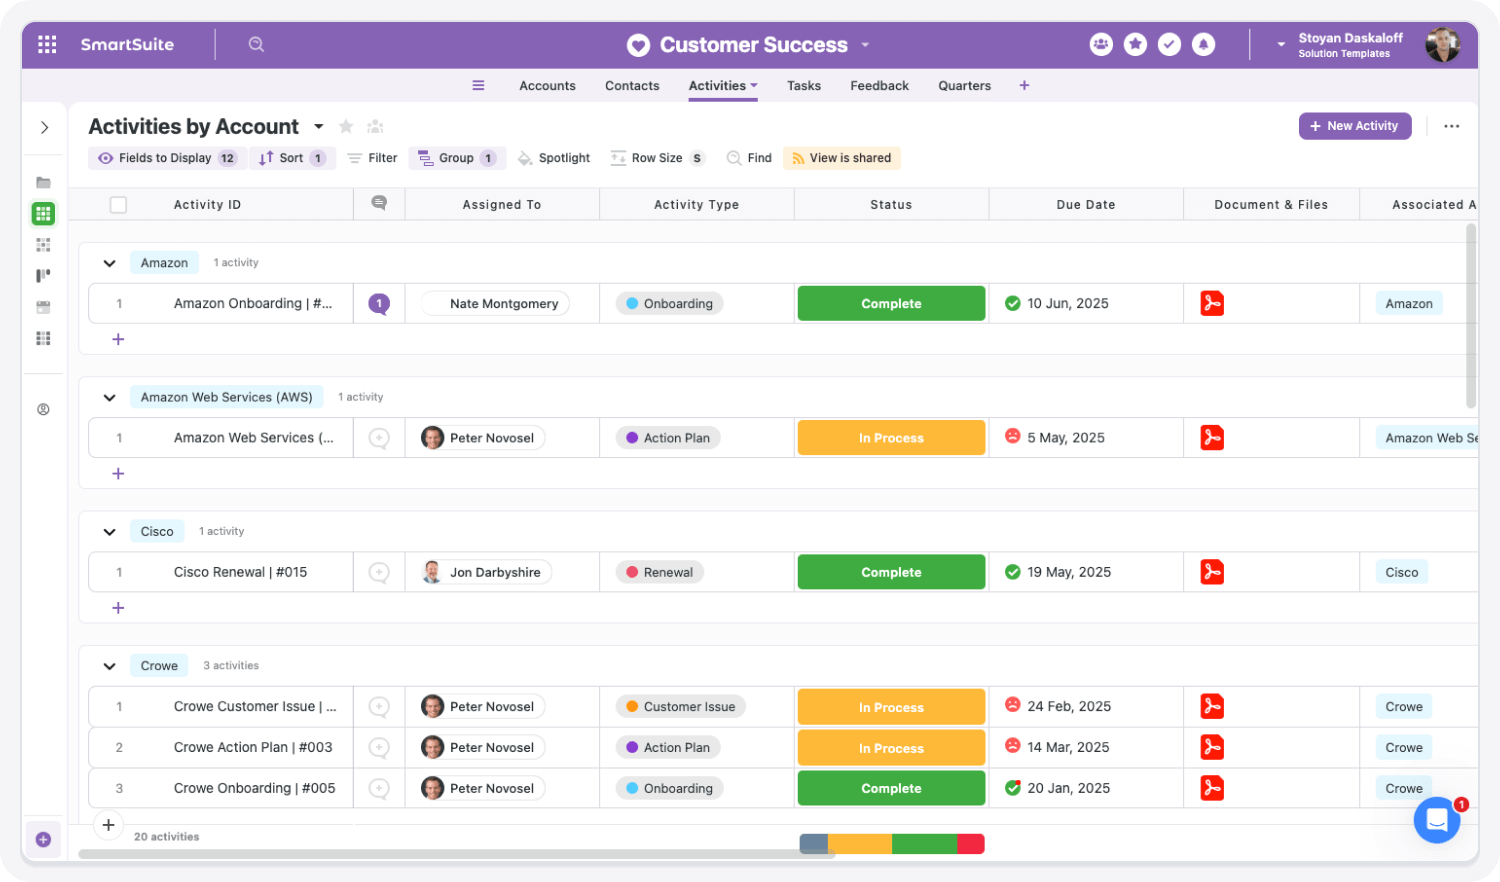Image resolution: width=1500 pixels, height=882 pixels.
Task: Click In Process status for Crowe Customer Issue
Action: point(891,707)
